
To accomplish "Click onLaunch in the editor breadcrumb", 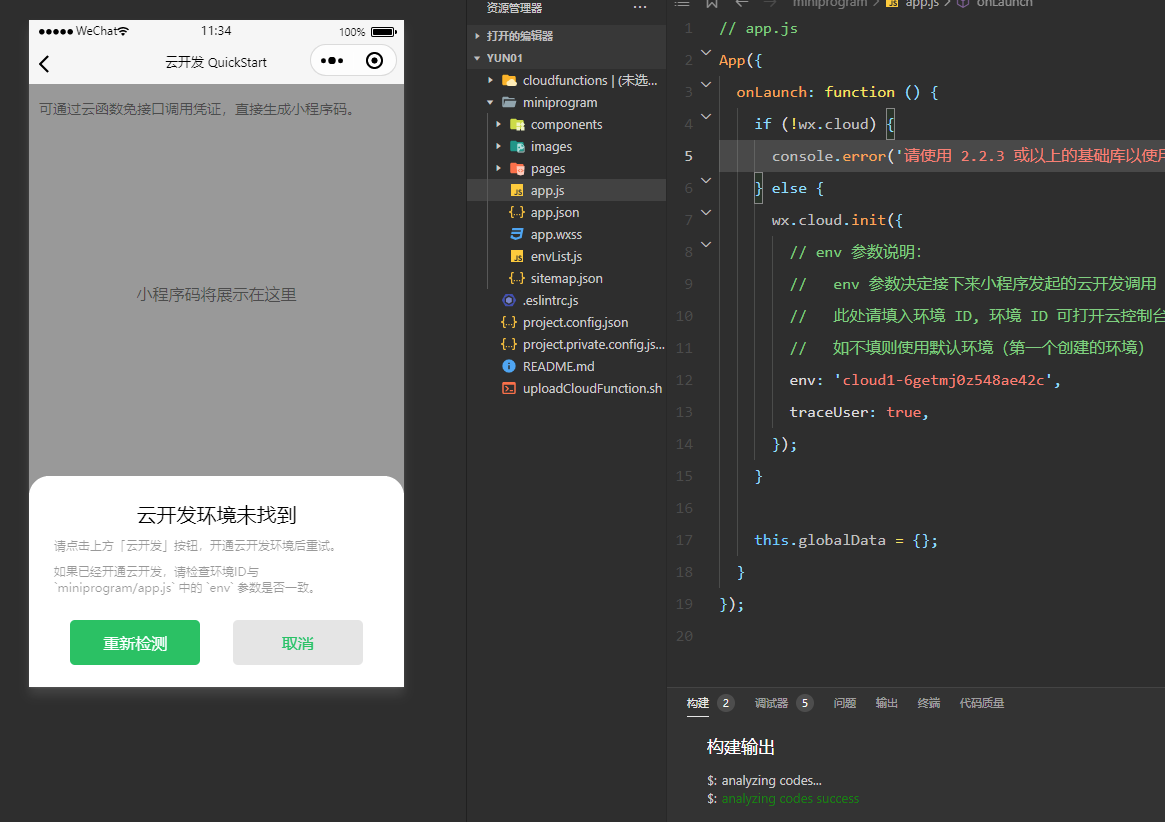I will (1005, 4).
